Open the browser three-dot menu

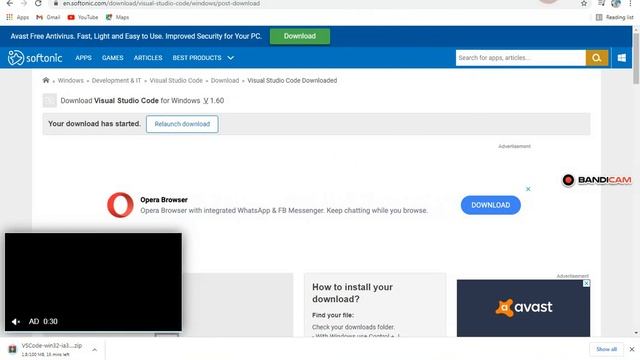[630, 3]
